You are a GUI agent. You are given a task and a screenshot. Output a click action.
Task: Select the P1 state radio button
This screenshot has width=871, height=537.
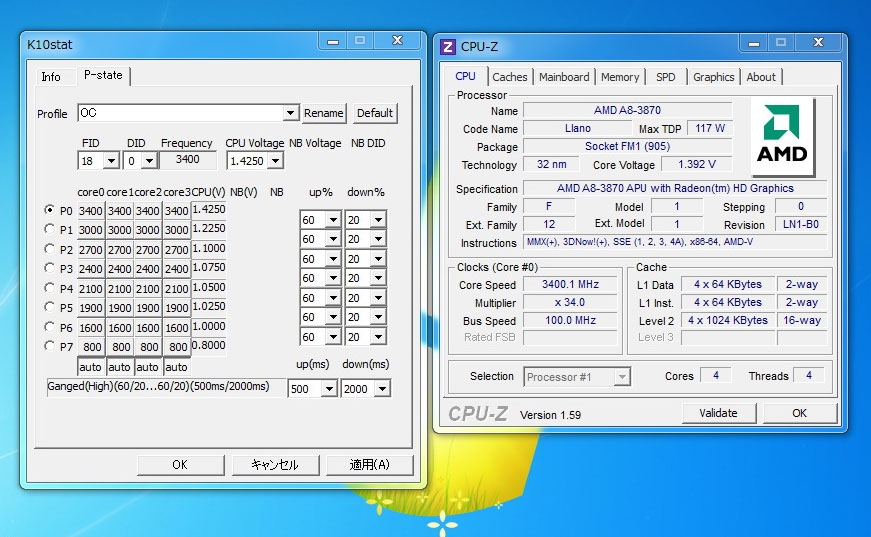49,229
